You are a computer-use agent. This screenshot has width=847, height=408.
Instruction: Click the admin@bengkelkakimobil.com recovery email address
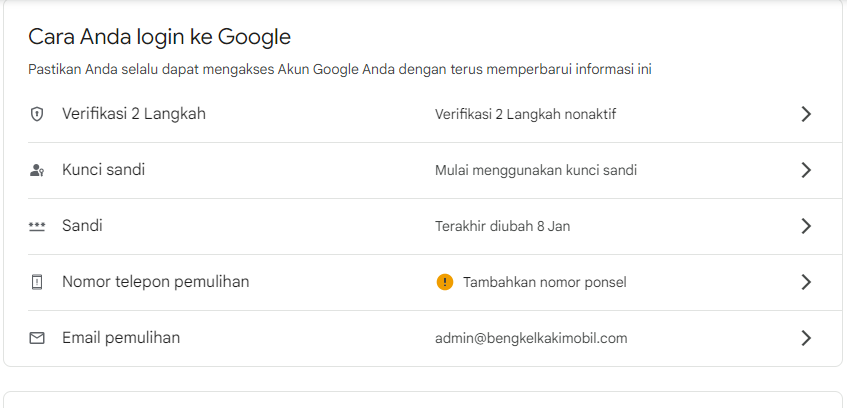click(x=530, y=338)
